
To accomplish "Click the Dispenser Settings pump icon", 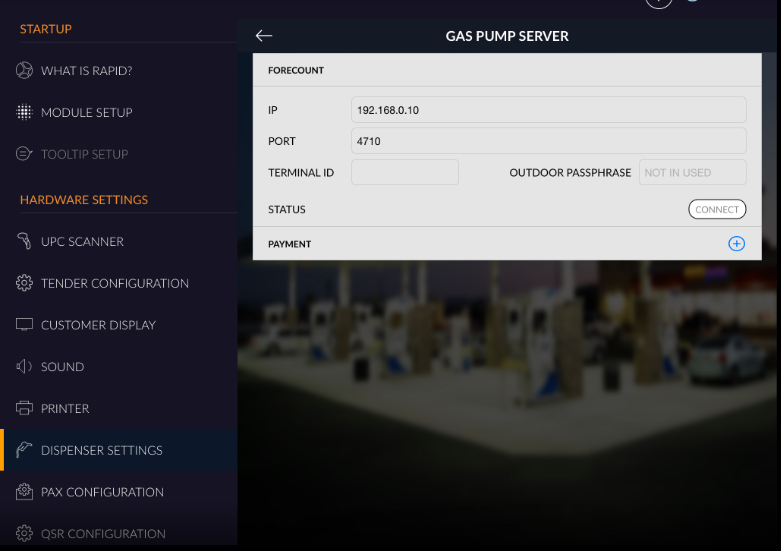I will click(25, 450).
